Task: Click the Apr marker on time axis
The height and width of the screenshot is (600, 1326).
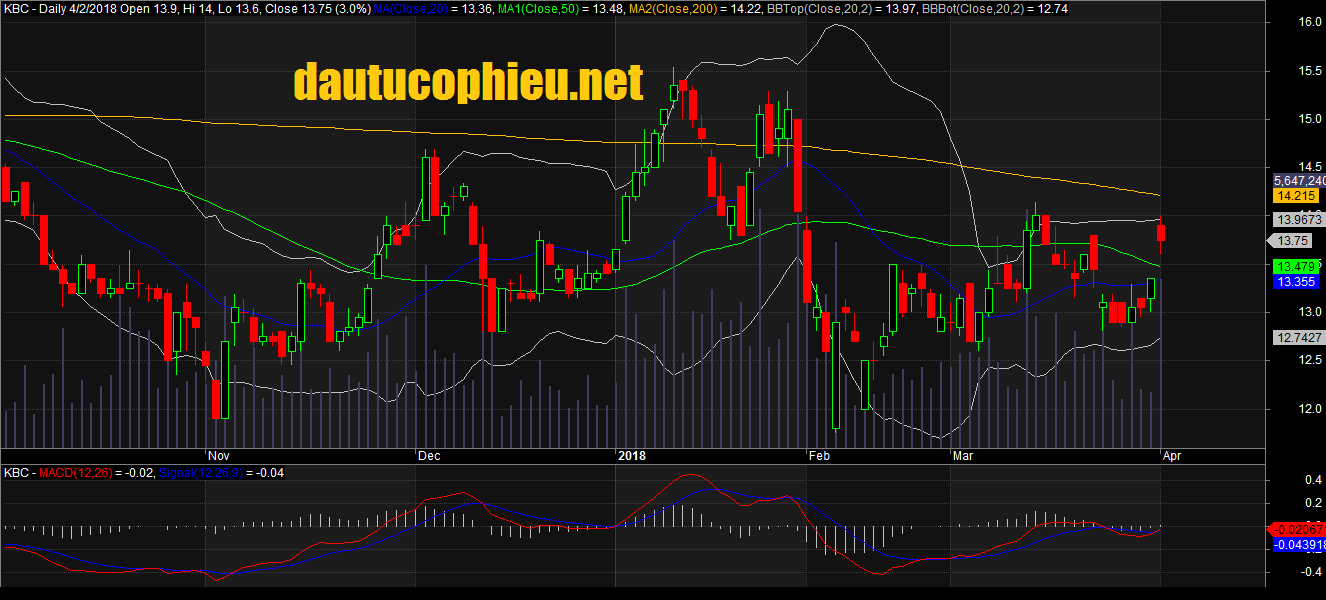Action: (1171, 455)
